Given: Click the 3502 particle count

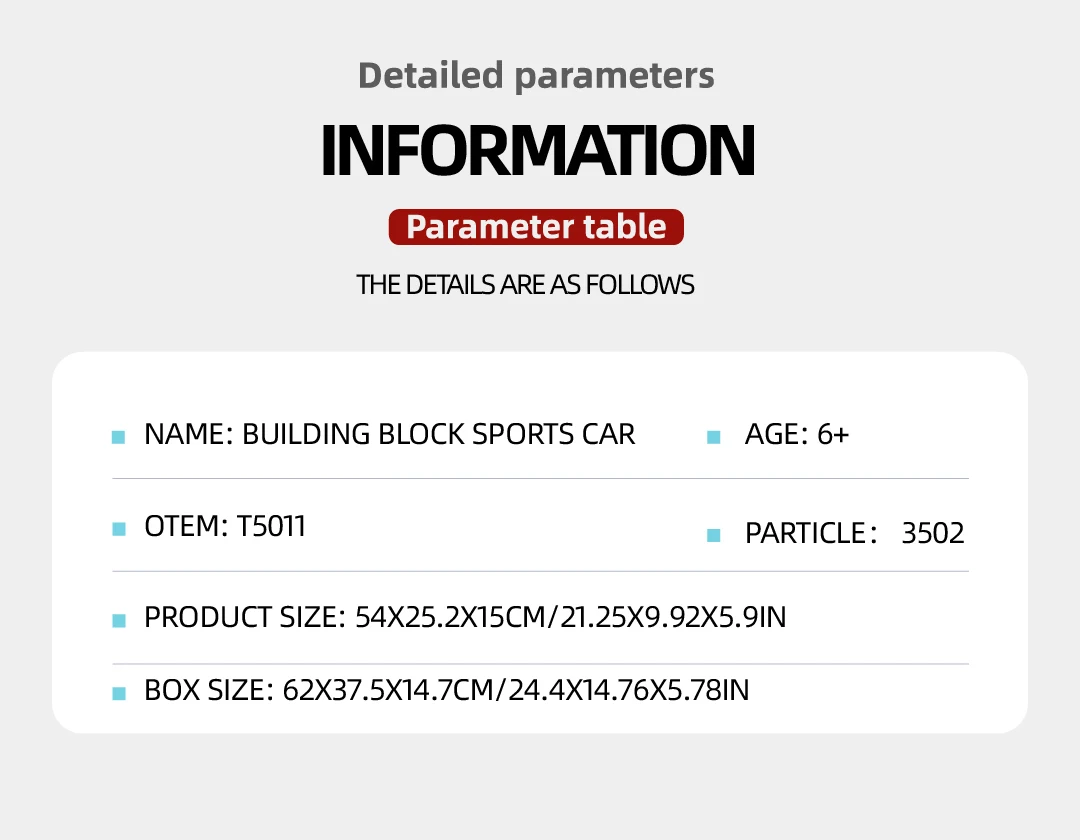Looking at the screenshot, I should (932, 533).
